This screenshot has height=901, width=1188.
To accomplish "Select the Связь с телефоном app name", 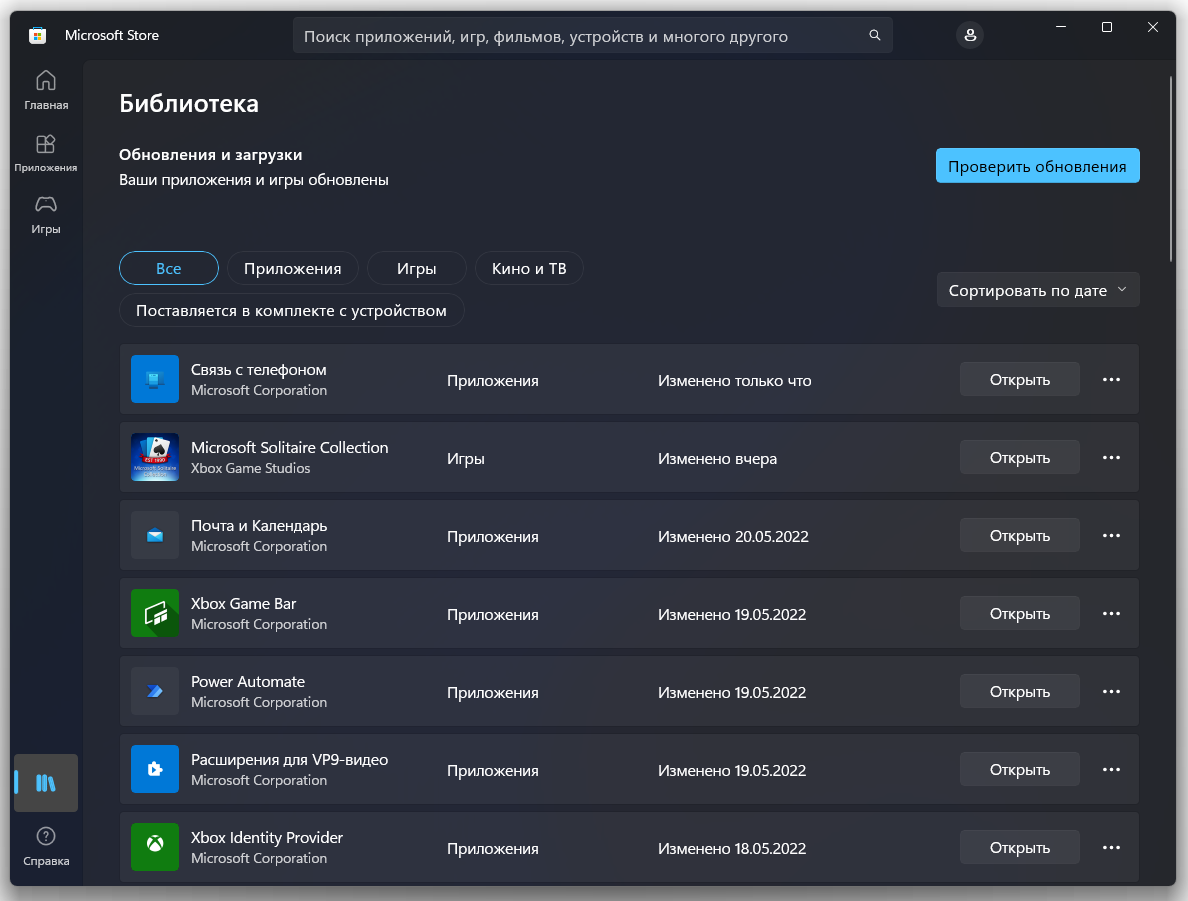I will tap(258, 370).
